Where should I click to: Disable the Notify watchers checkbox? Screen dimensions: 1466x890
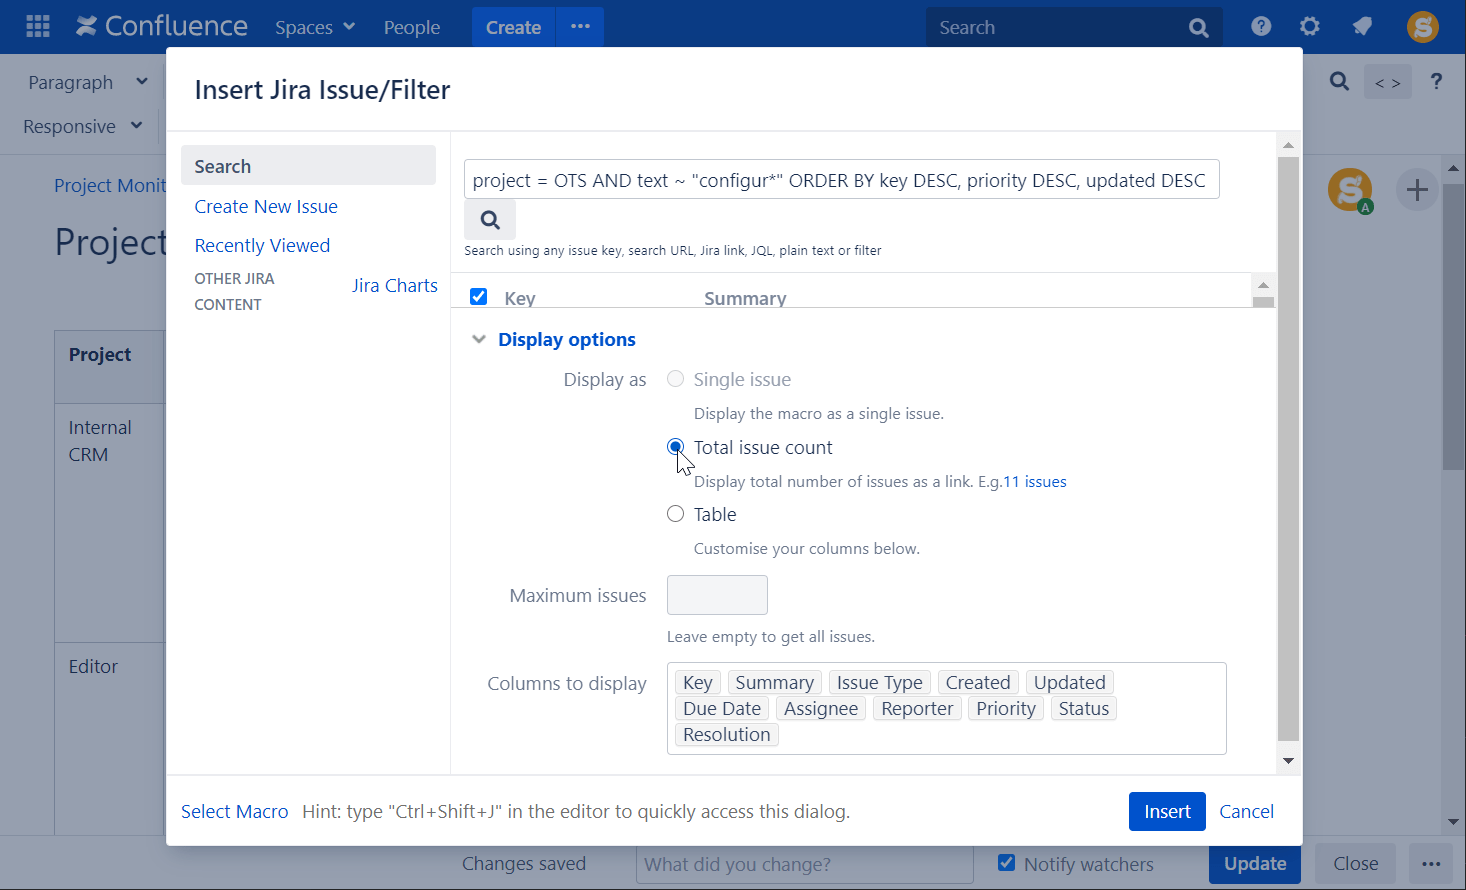[1005, 864]
